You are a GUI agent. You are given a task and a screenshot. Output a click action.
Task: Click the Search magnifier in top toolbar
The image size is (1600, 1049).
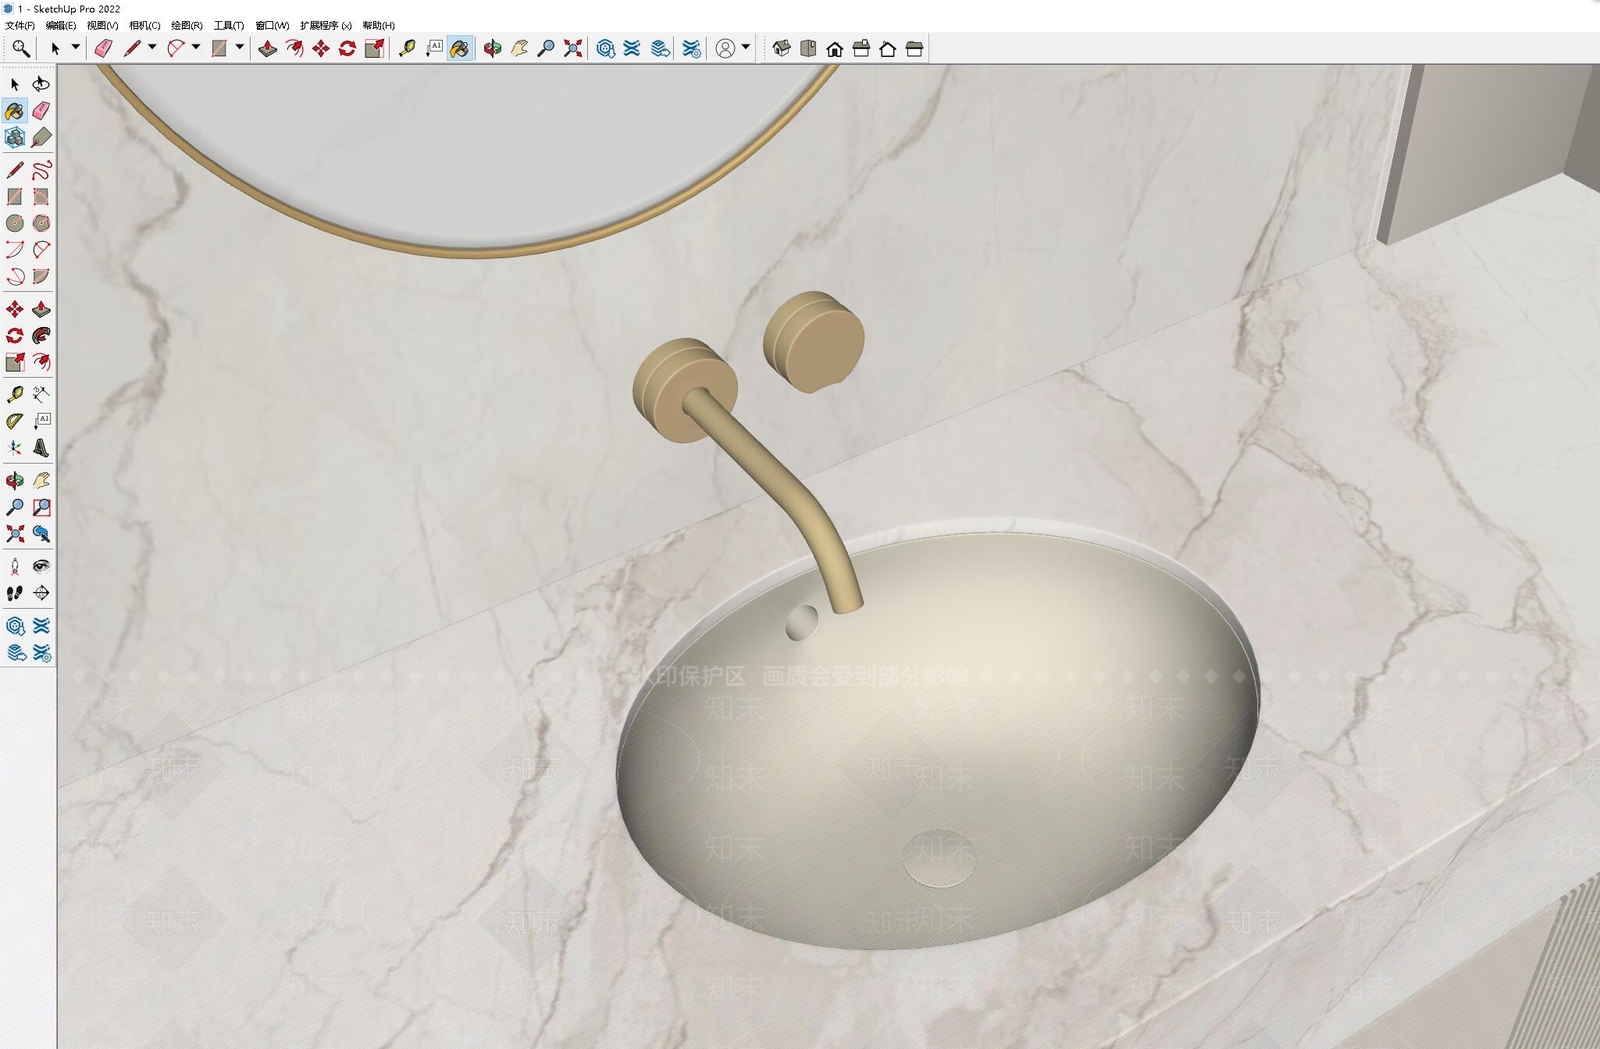tap(20, 48)
